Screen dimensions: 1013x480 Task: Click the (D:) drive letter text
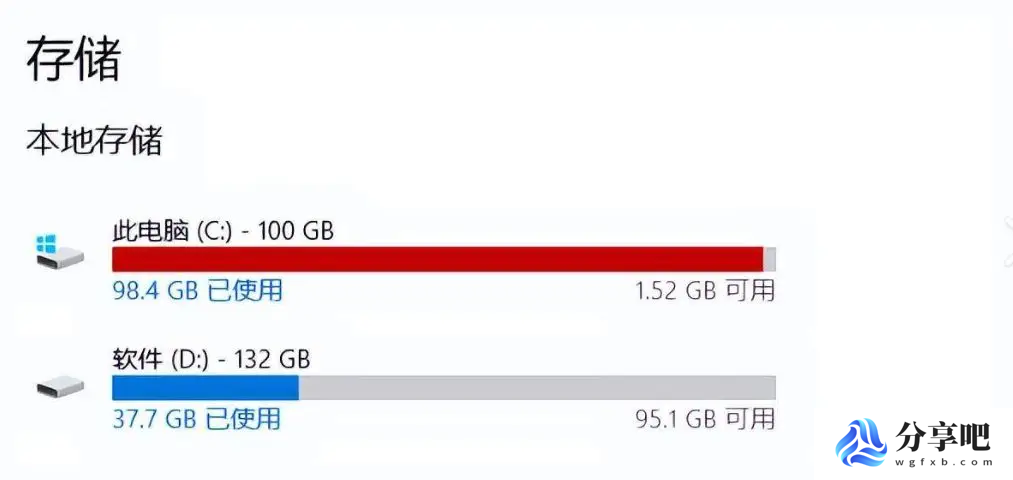pyautogui.click(x=189, y=359)
